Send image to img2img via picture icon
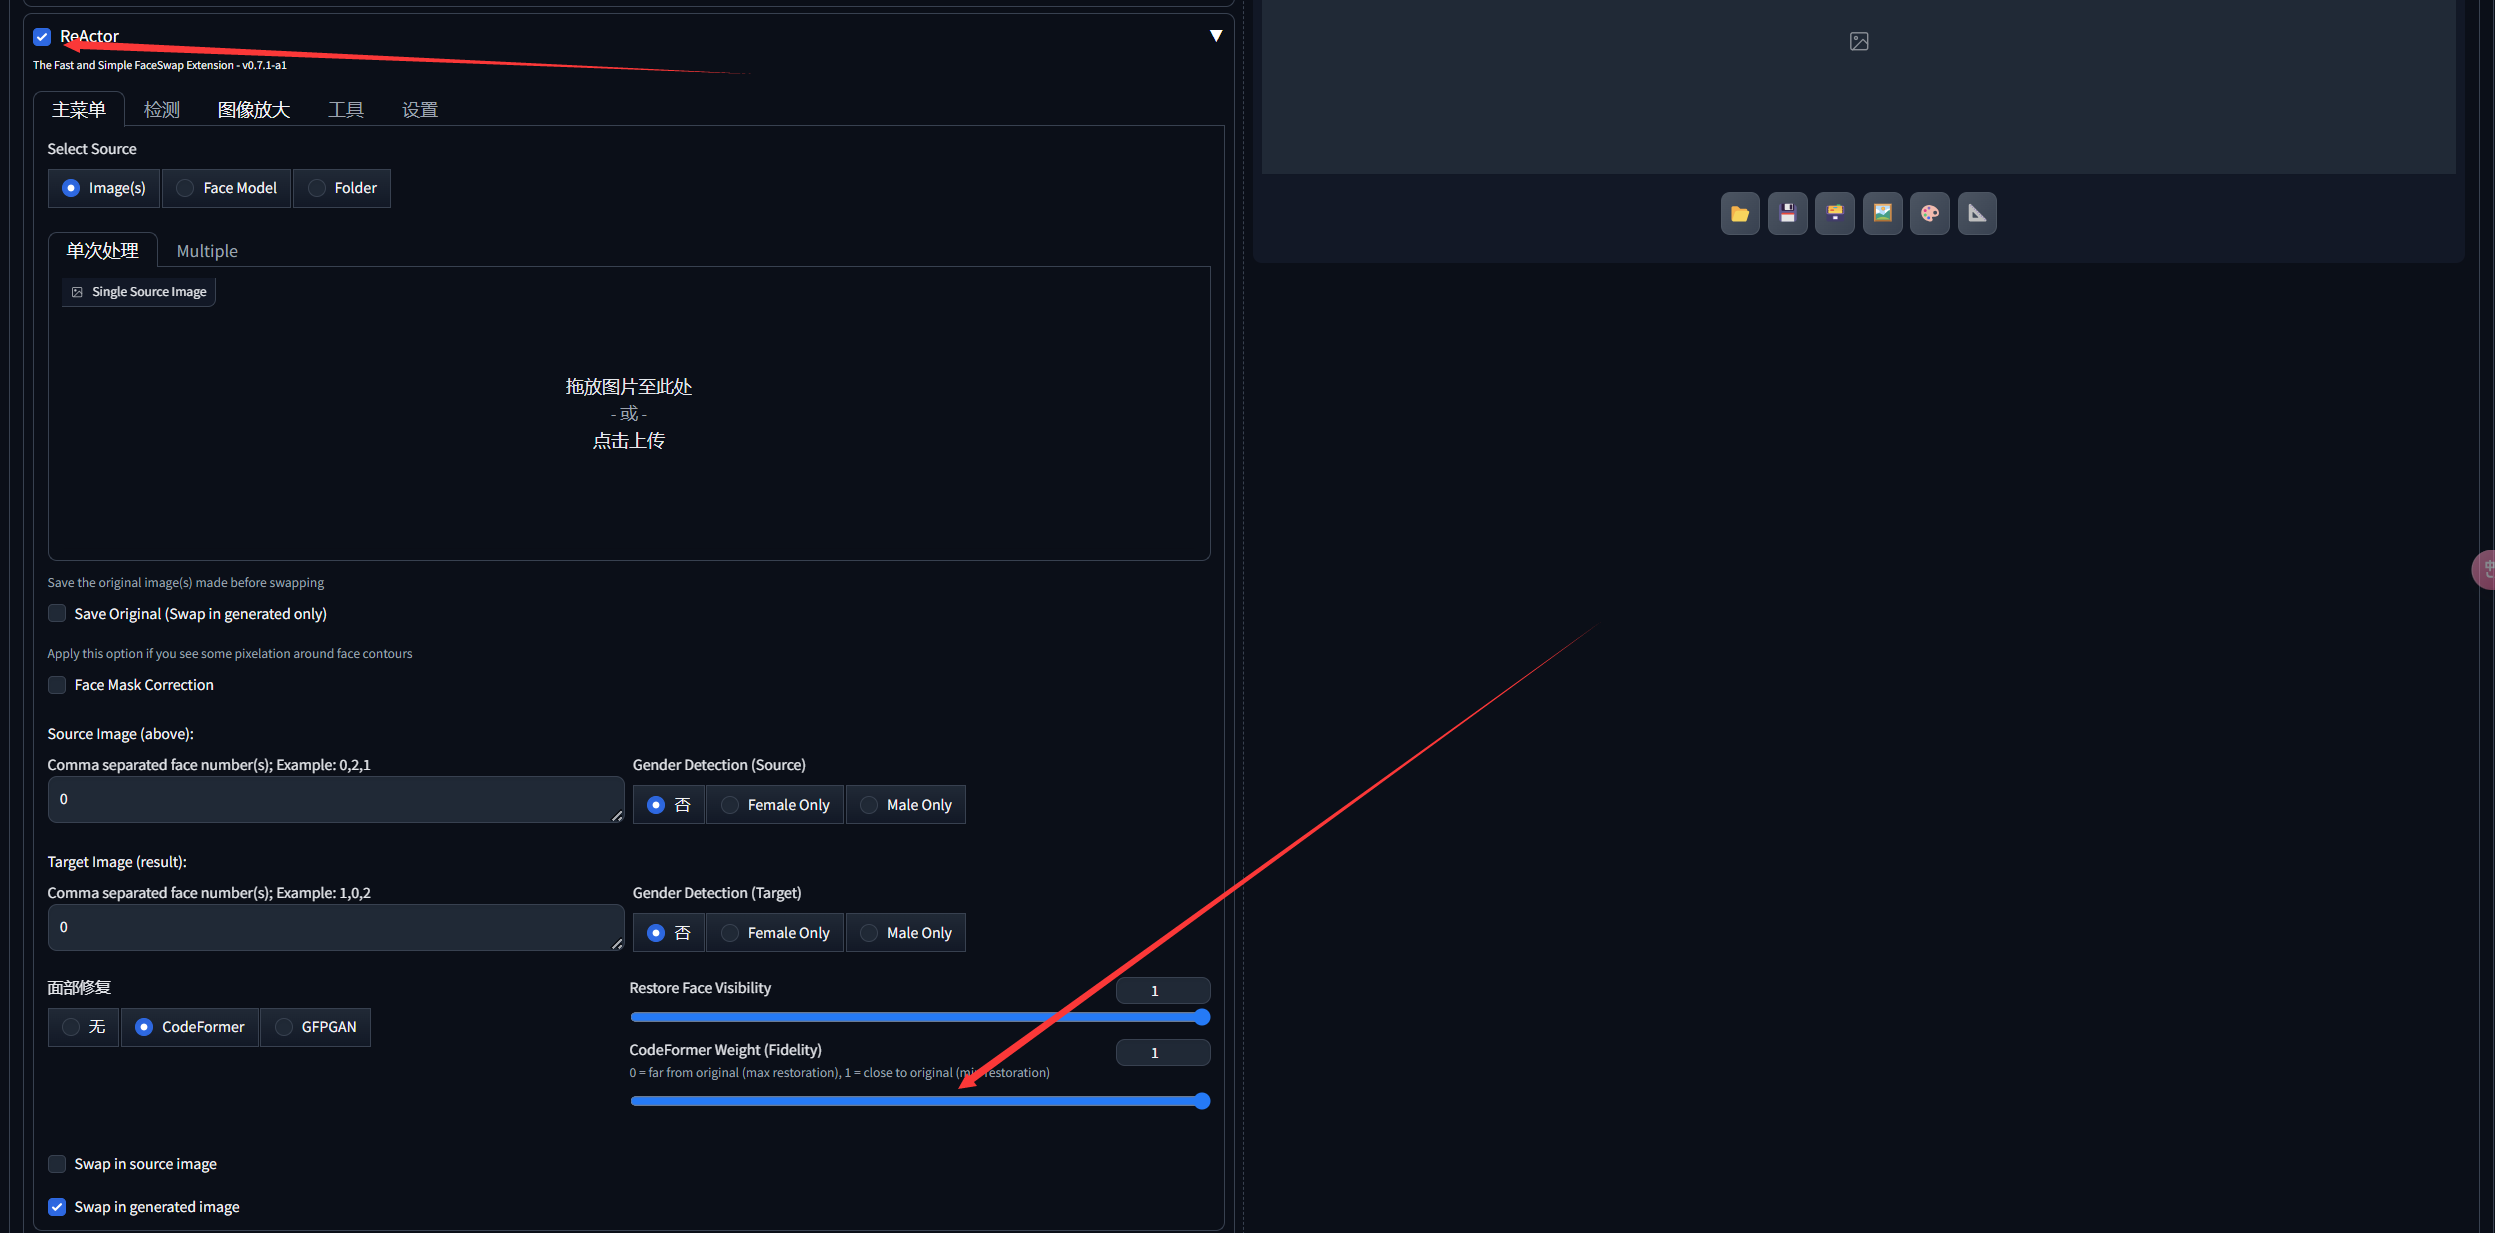The image size is (2495, 1233). tap(1882, 213)
